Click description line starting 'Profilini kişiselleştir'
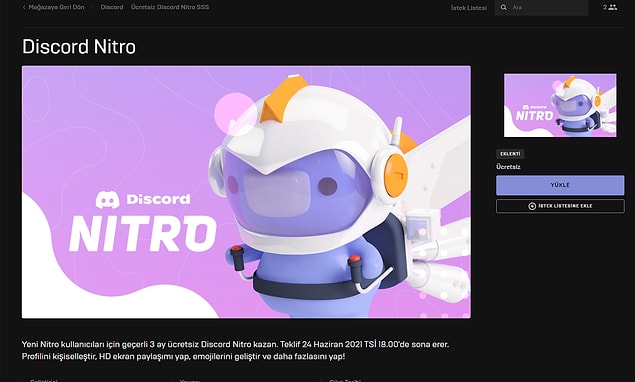 click(x=183, y=357)
